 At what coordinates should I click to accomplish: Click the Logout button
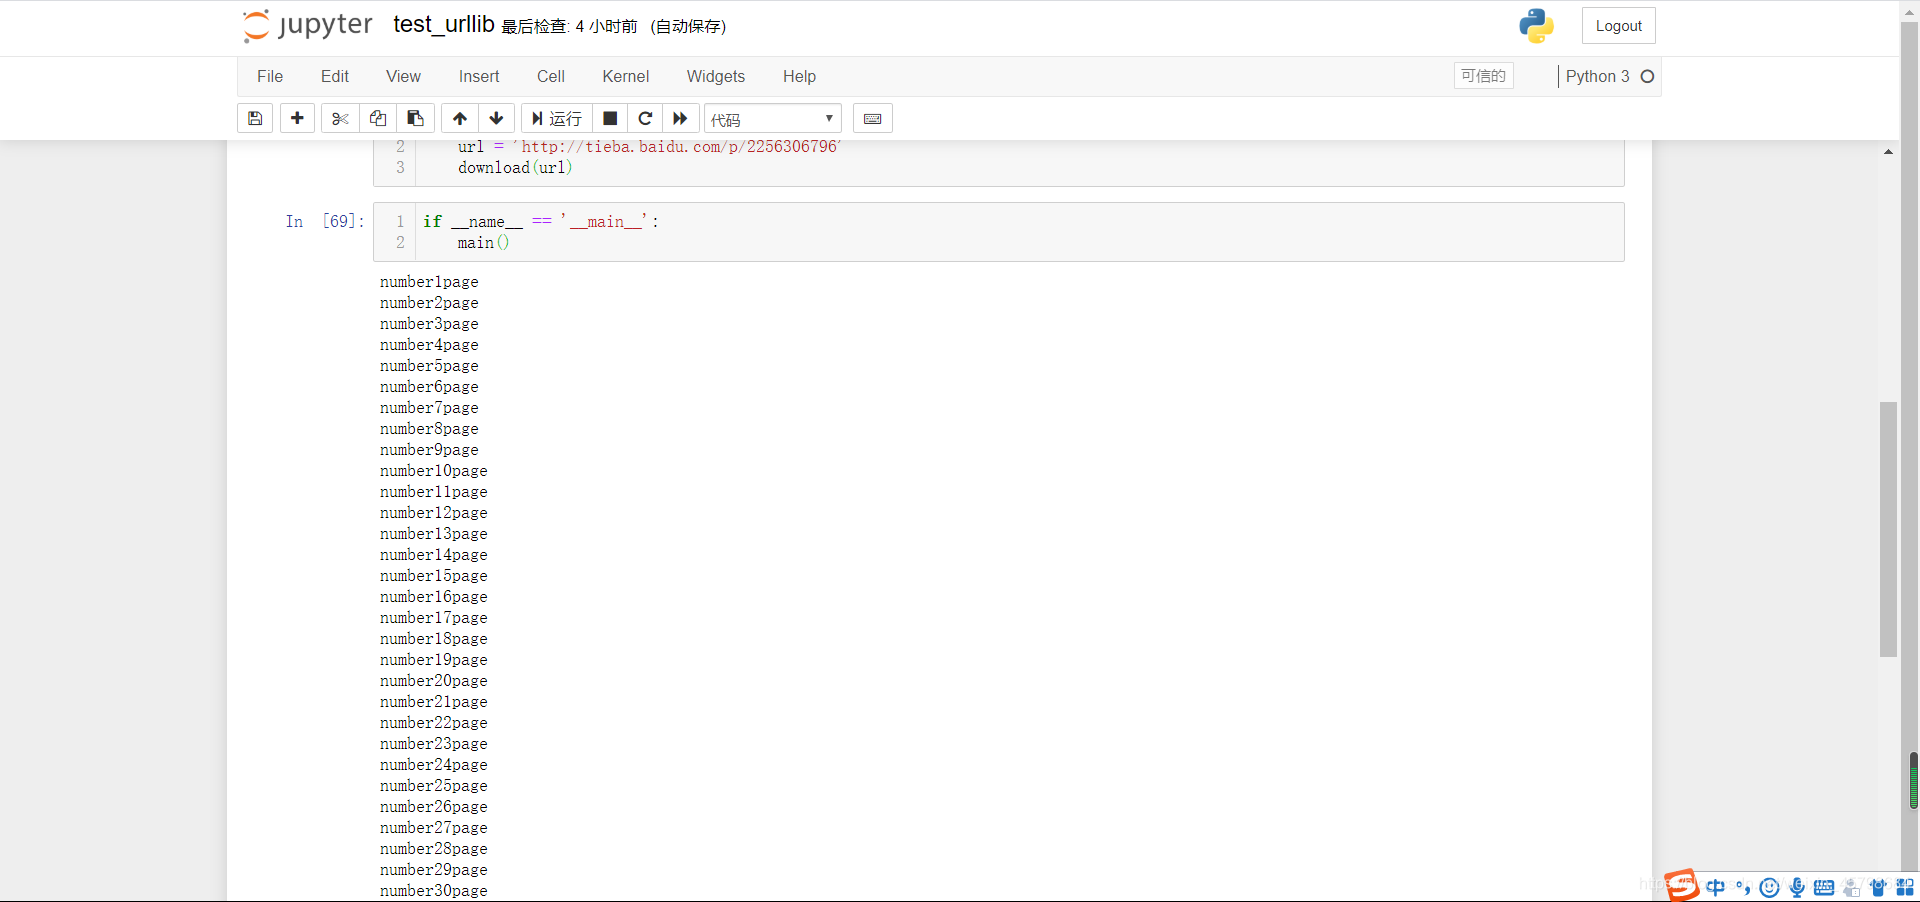1618,25
